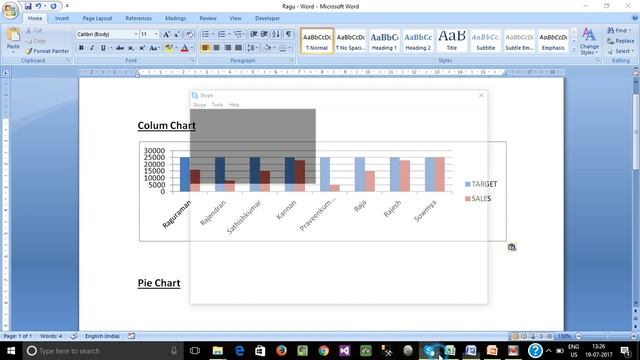Open Change Case Aa dropdown
The image size is (640, 360).
coord(154,48)
